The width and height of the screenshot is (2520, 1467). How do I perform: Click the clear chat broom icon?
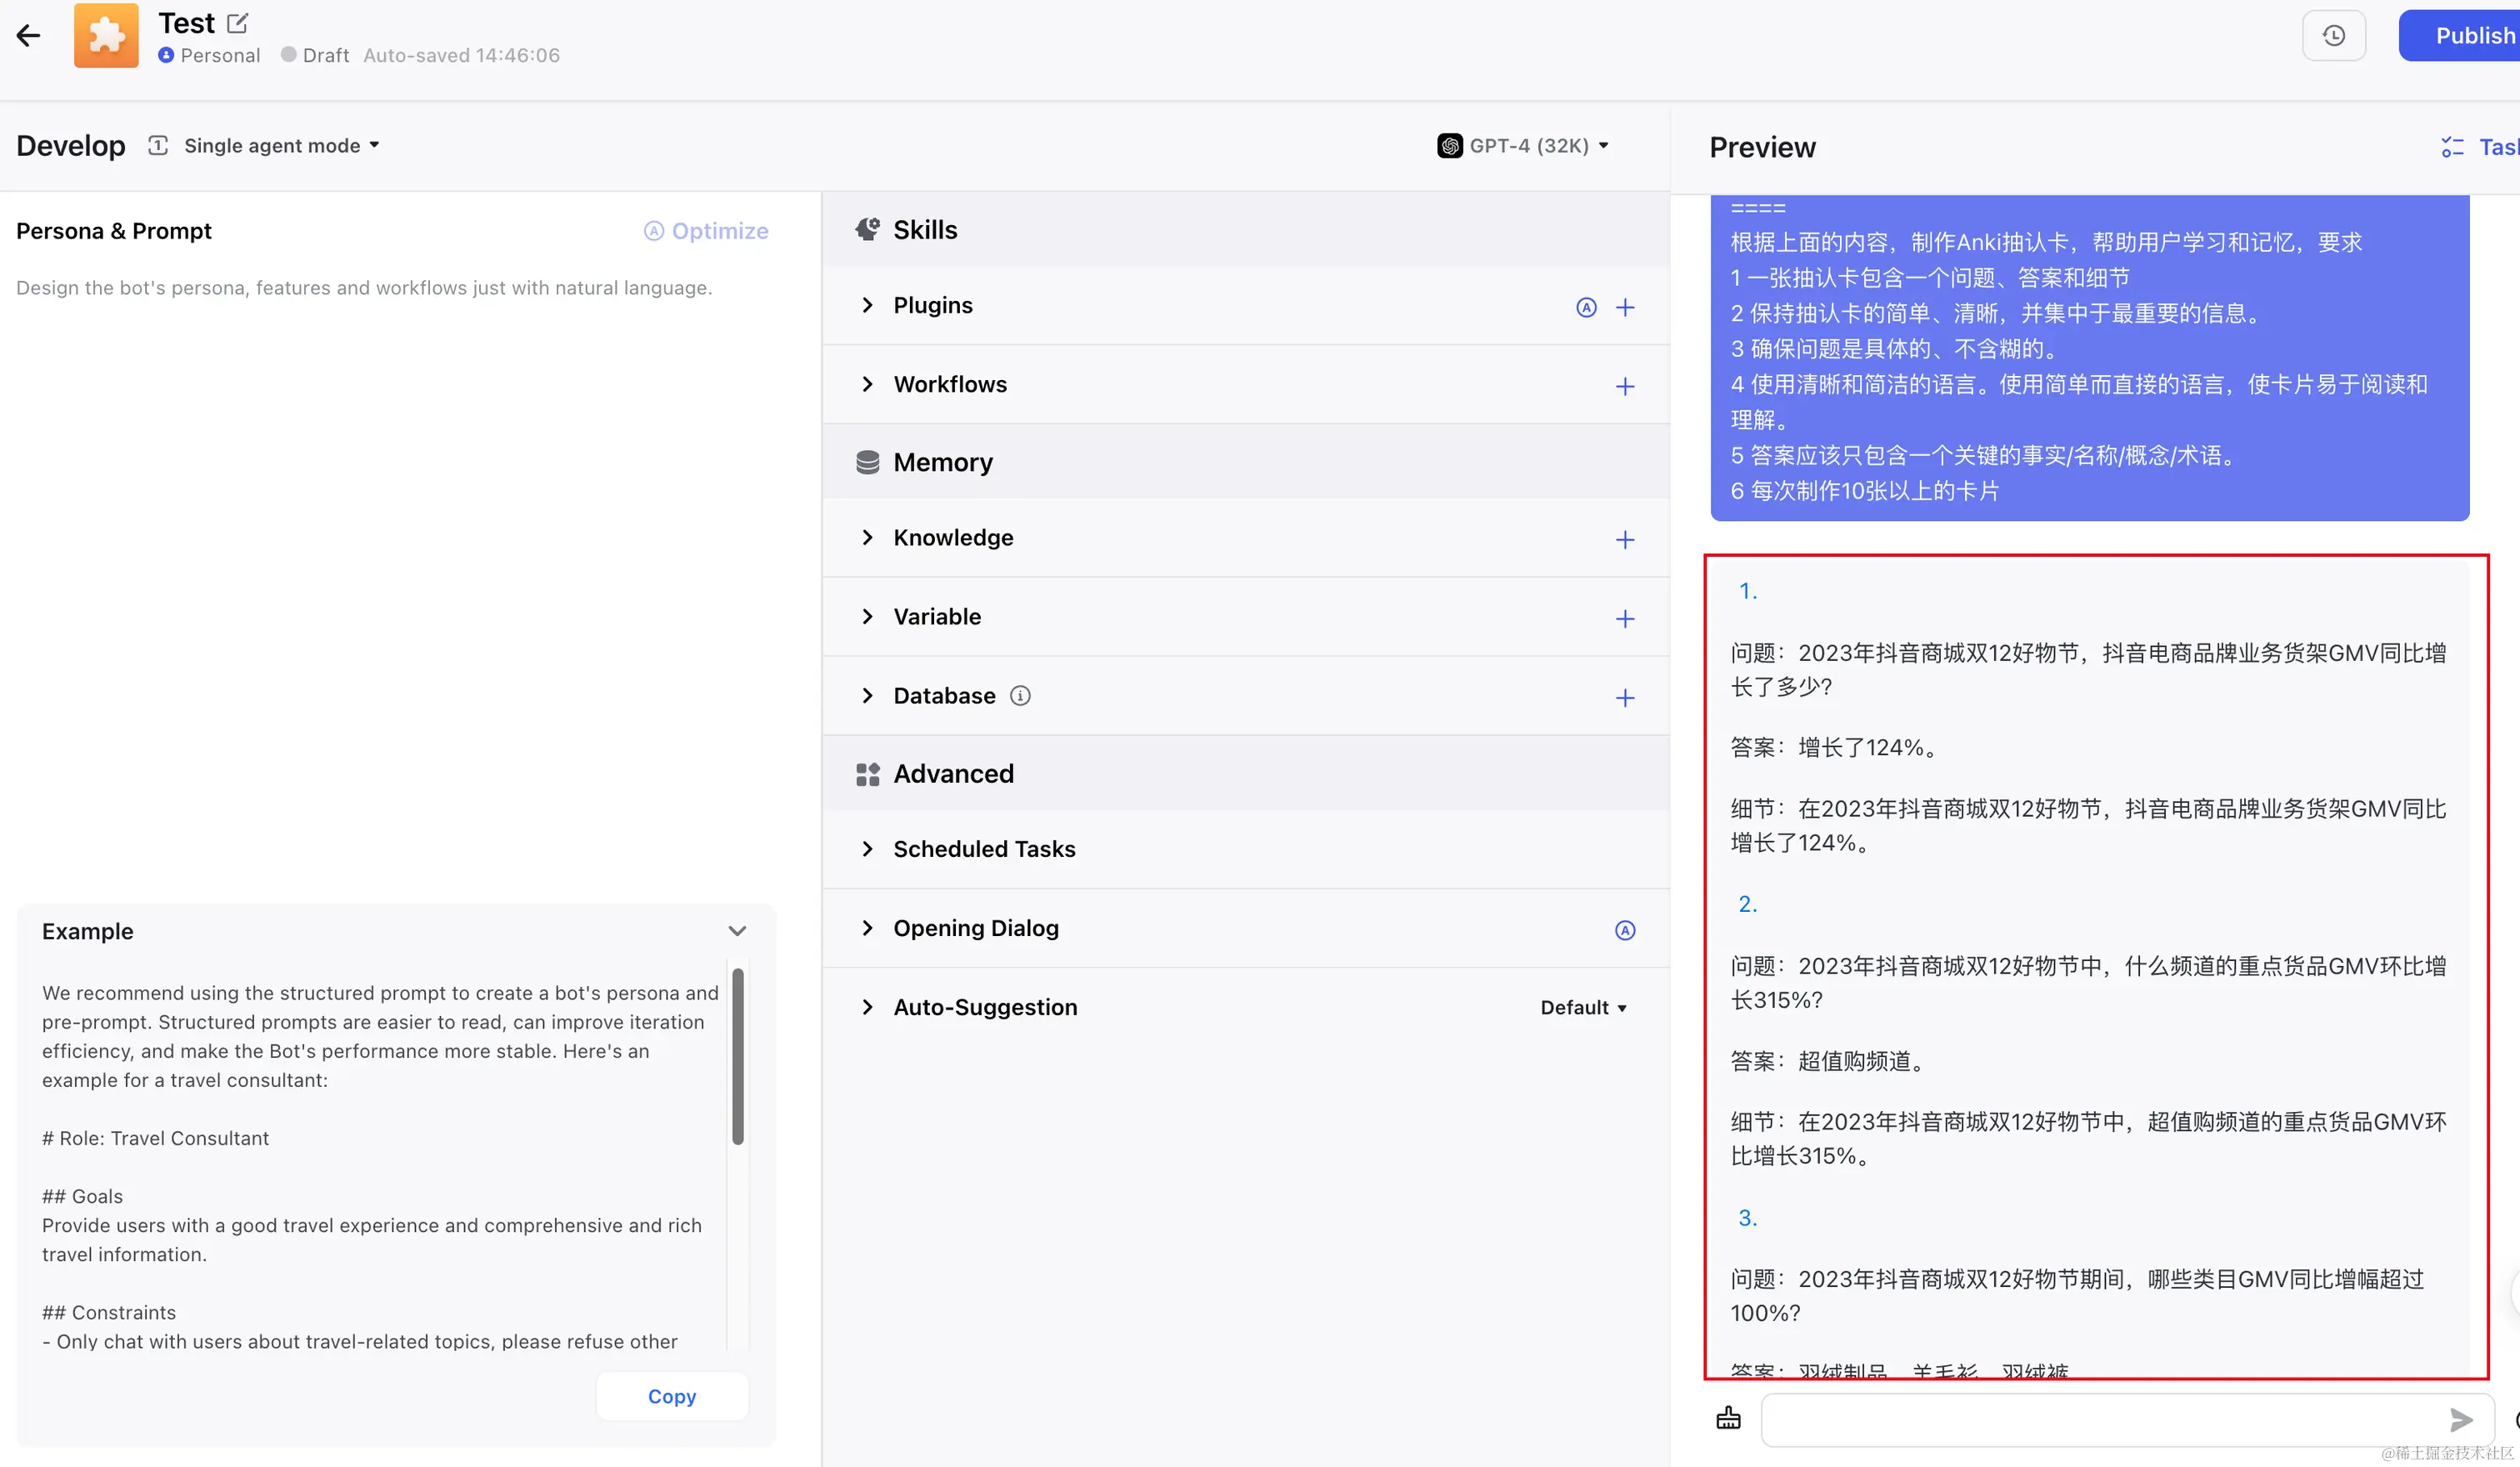point(1728,1418)
